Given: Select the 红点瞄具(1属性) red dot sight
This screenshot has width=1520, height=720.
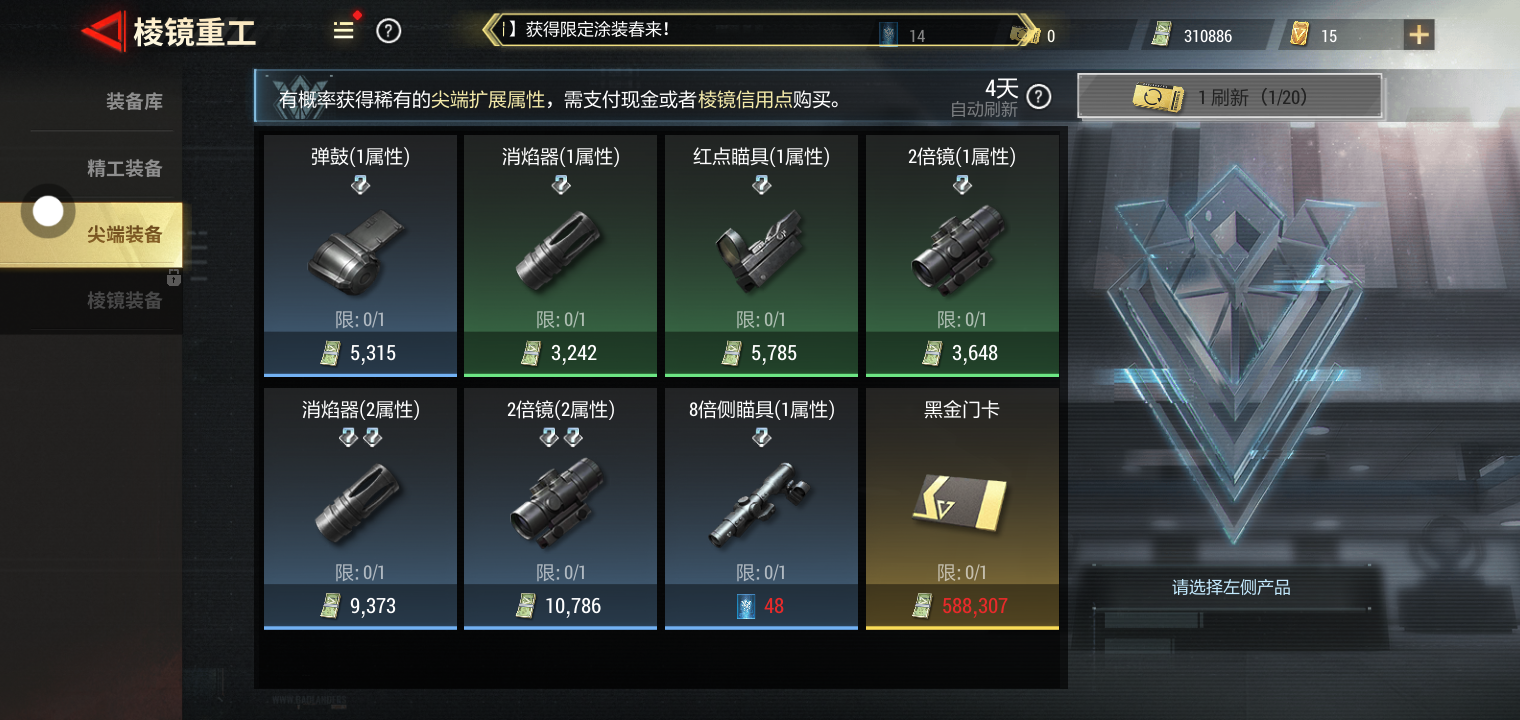Looking at the screenshot, I should 761,256.
